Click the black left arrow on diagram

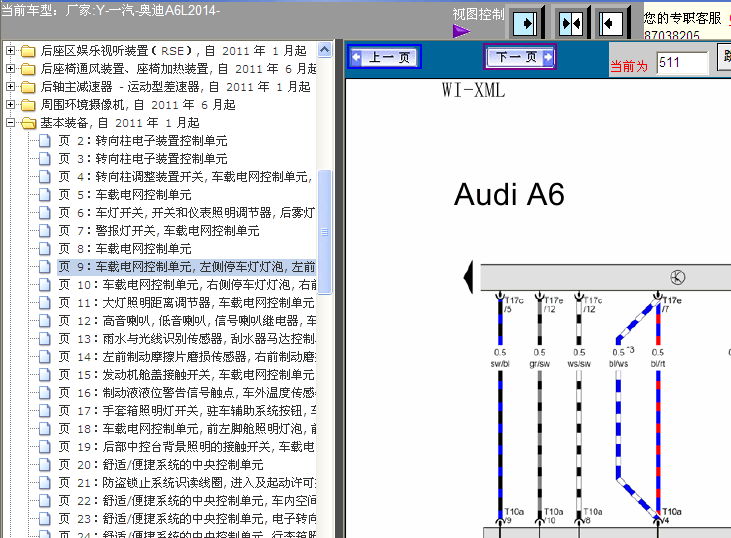468,277
